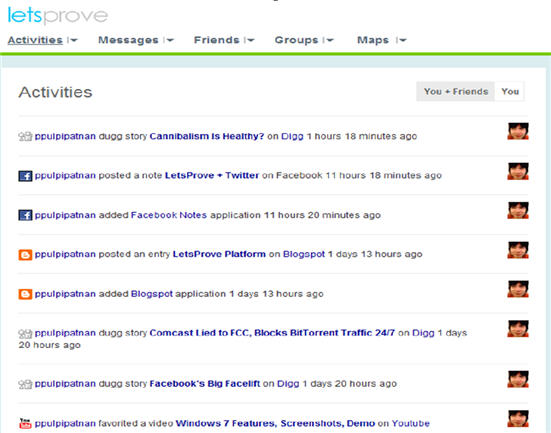The width and height of the screenshot is (551, 433).
Task: Open the Cannibalism Is Healthy? story link
Action: pyautogui.click(x=207, y=136)
